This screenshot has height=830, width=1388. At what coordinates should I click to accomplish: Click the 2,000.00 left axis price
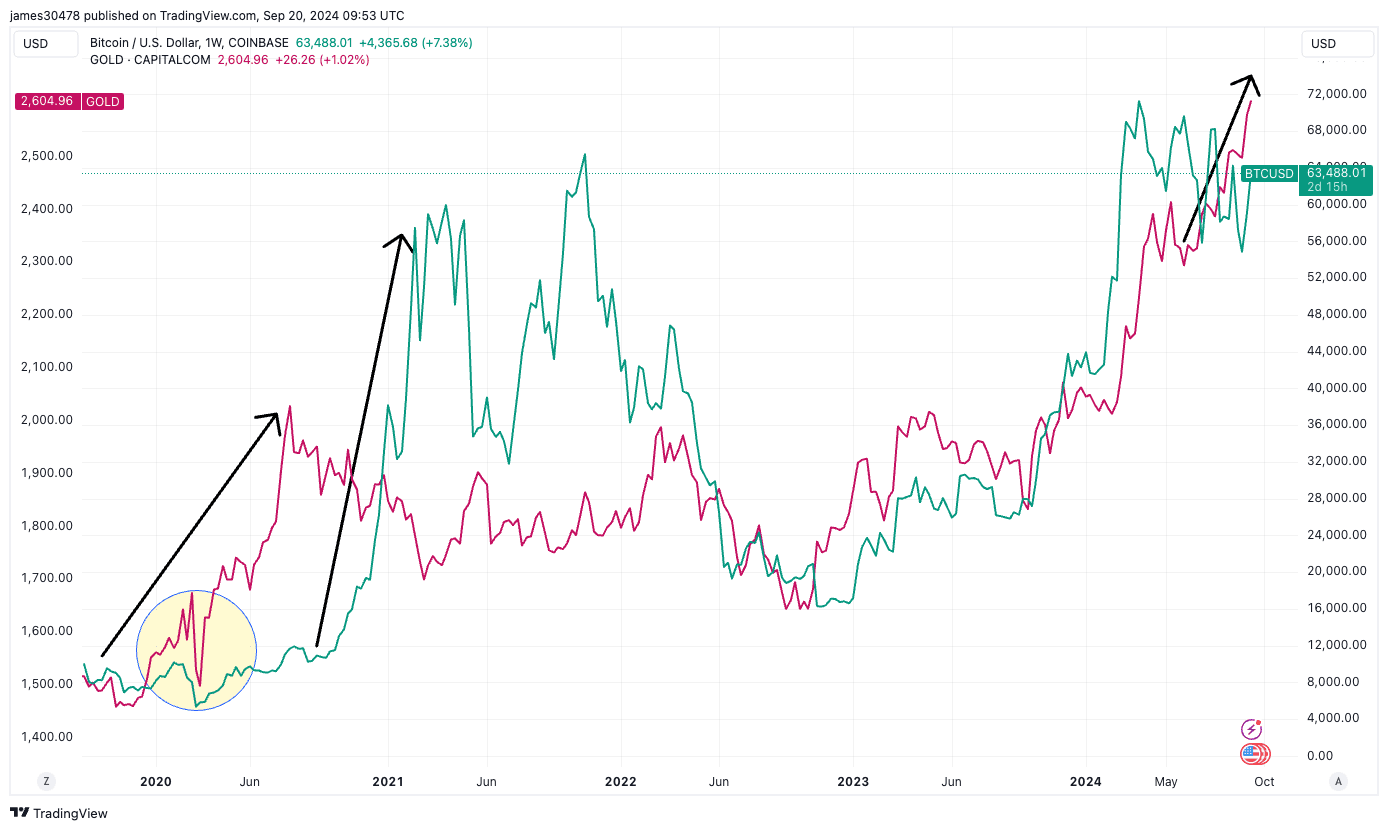pos(47,420)
